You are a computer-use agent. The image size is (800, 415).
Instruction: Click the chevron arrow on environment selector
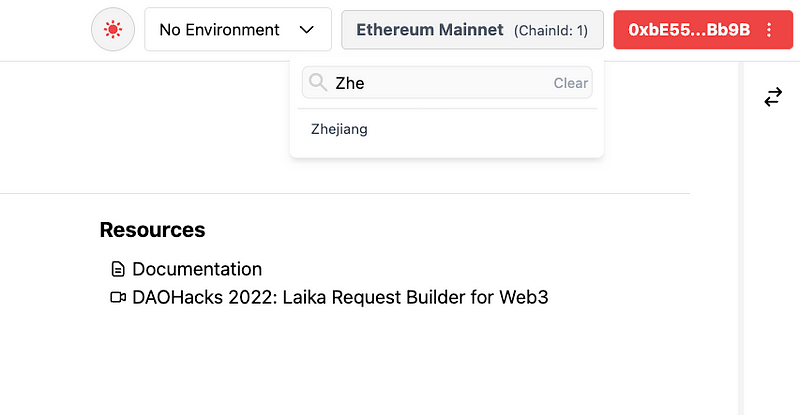(x=307, y=30)
